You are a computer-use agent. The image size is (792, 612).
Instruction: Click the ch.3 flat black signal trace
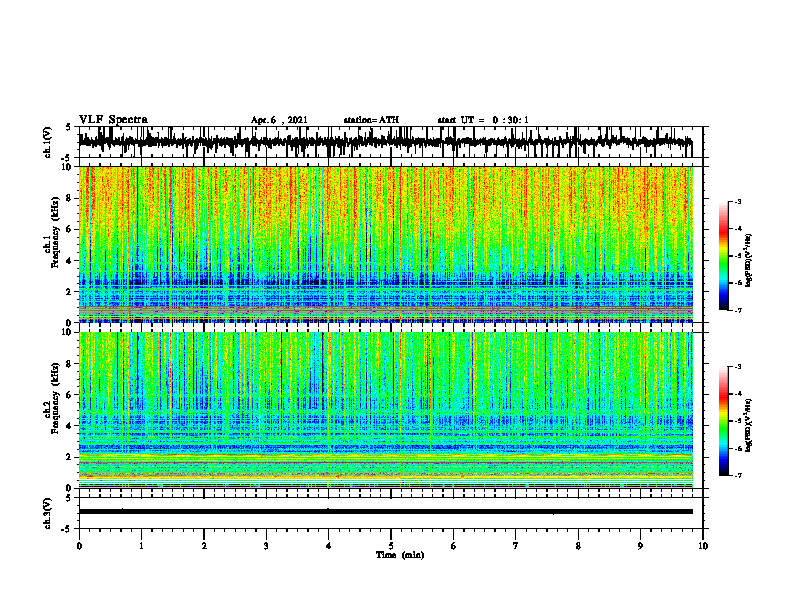(385, 512)
